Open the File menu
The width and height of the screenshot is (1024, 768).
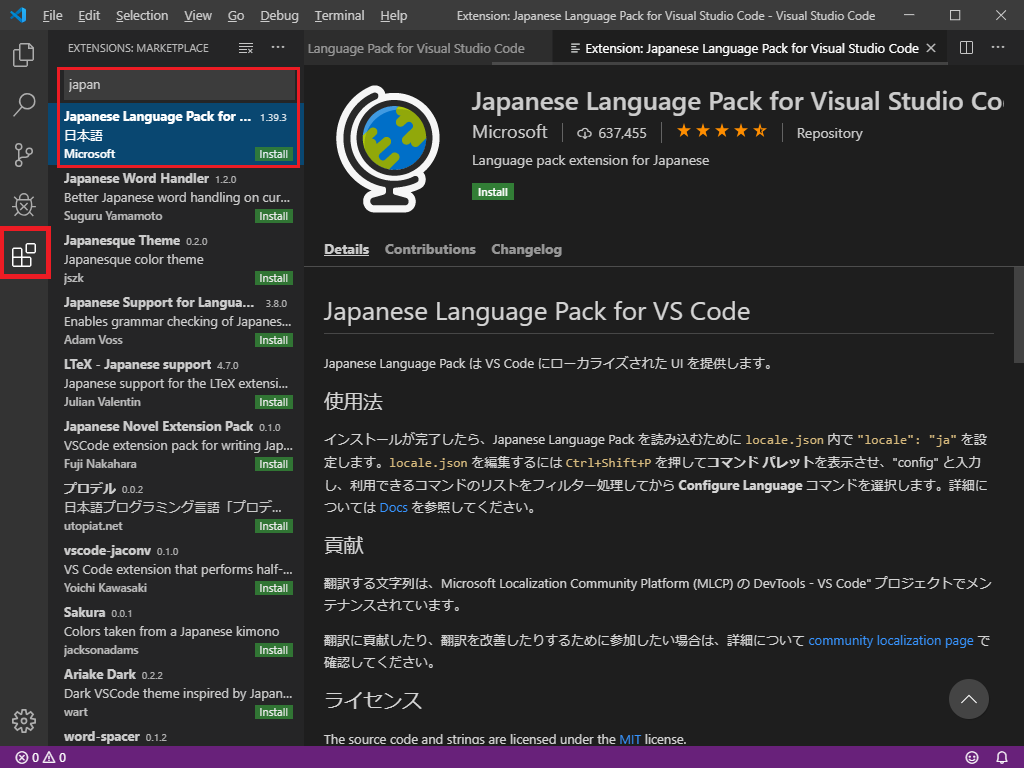coord(52,16)
